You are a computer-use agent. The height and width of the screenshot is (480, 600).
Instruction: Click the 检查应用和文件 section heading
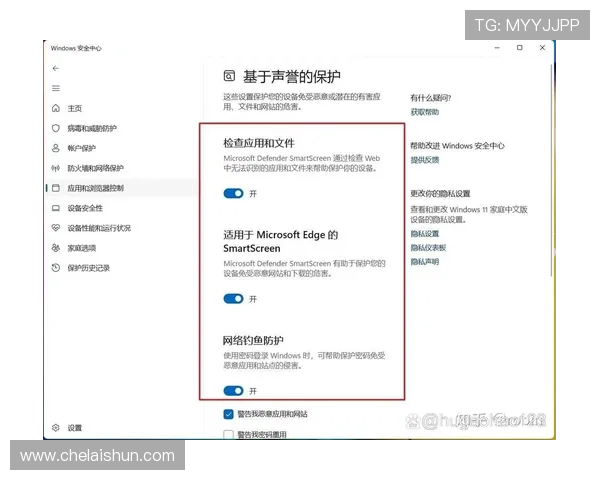(259, 143)
